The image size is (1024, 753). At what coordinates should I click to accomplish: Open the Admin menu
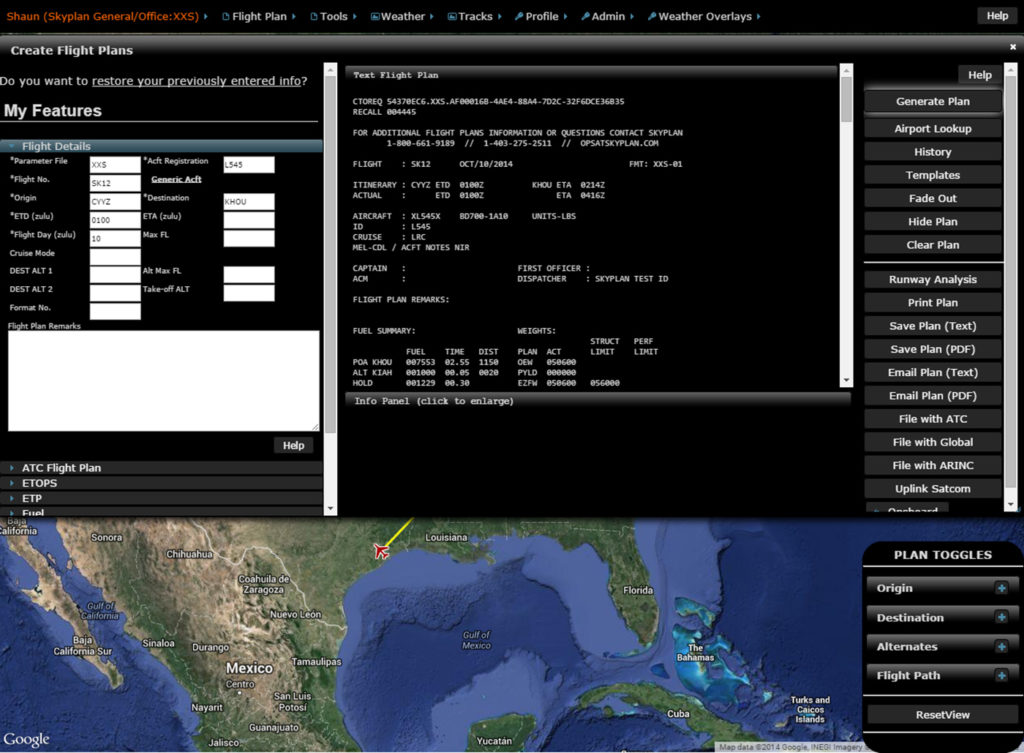click(x=607, y=16)
